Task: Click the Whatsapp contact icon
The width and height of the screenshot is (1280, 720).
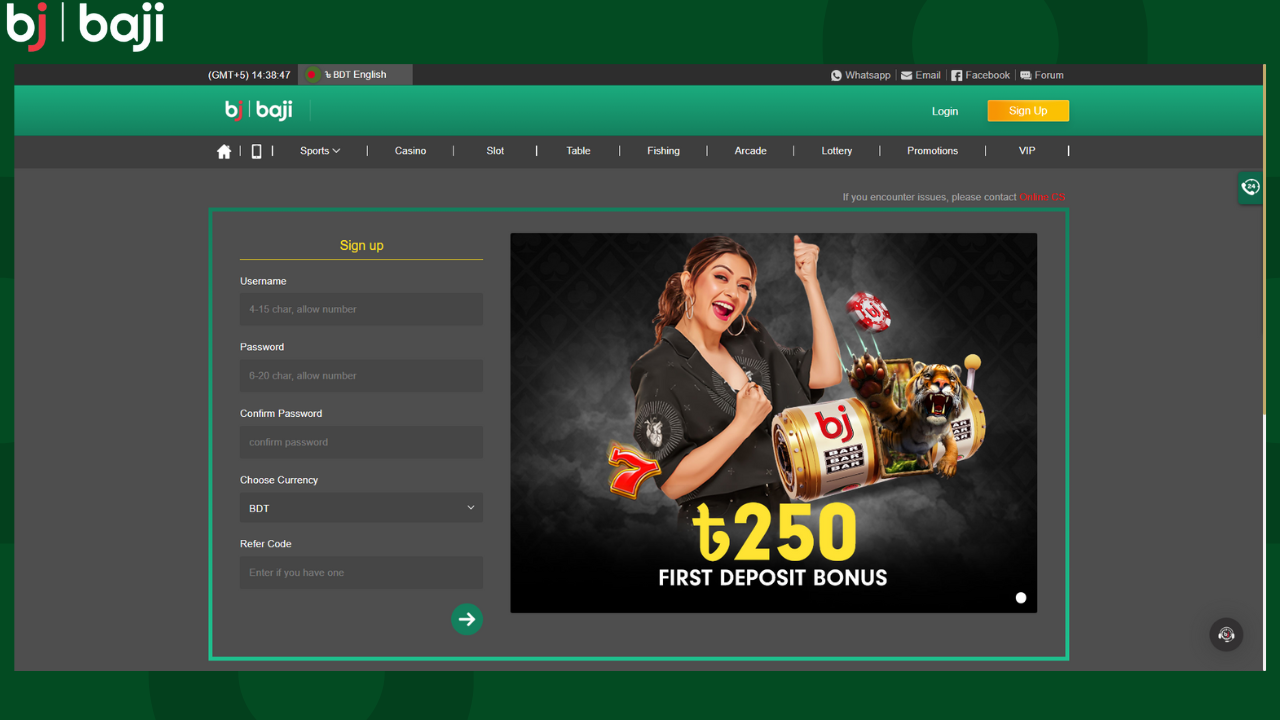Action: tap(836, 75)
